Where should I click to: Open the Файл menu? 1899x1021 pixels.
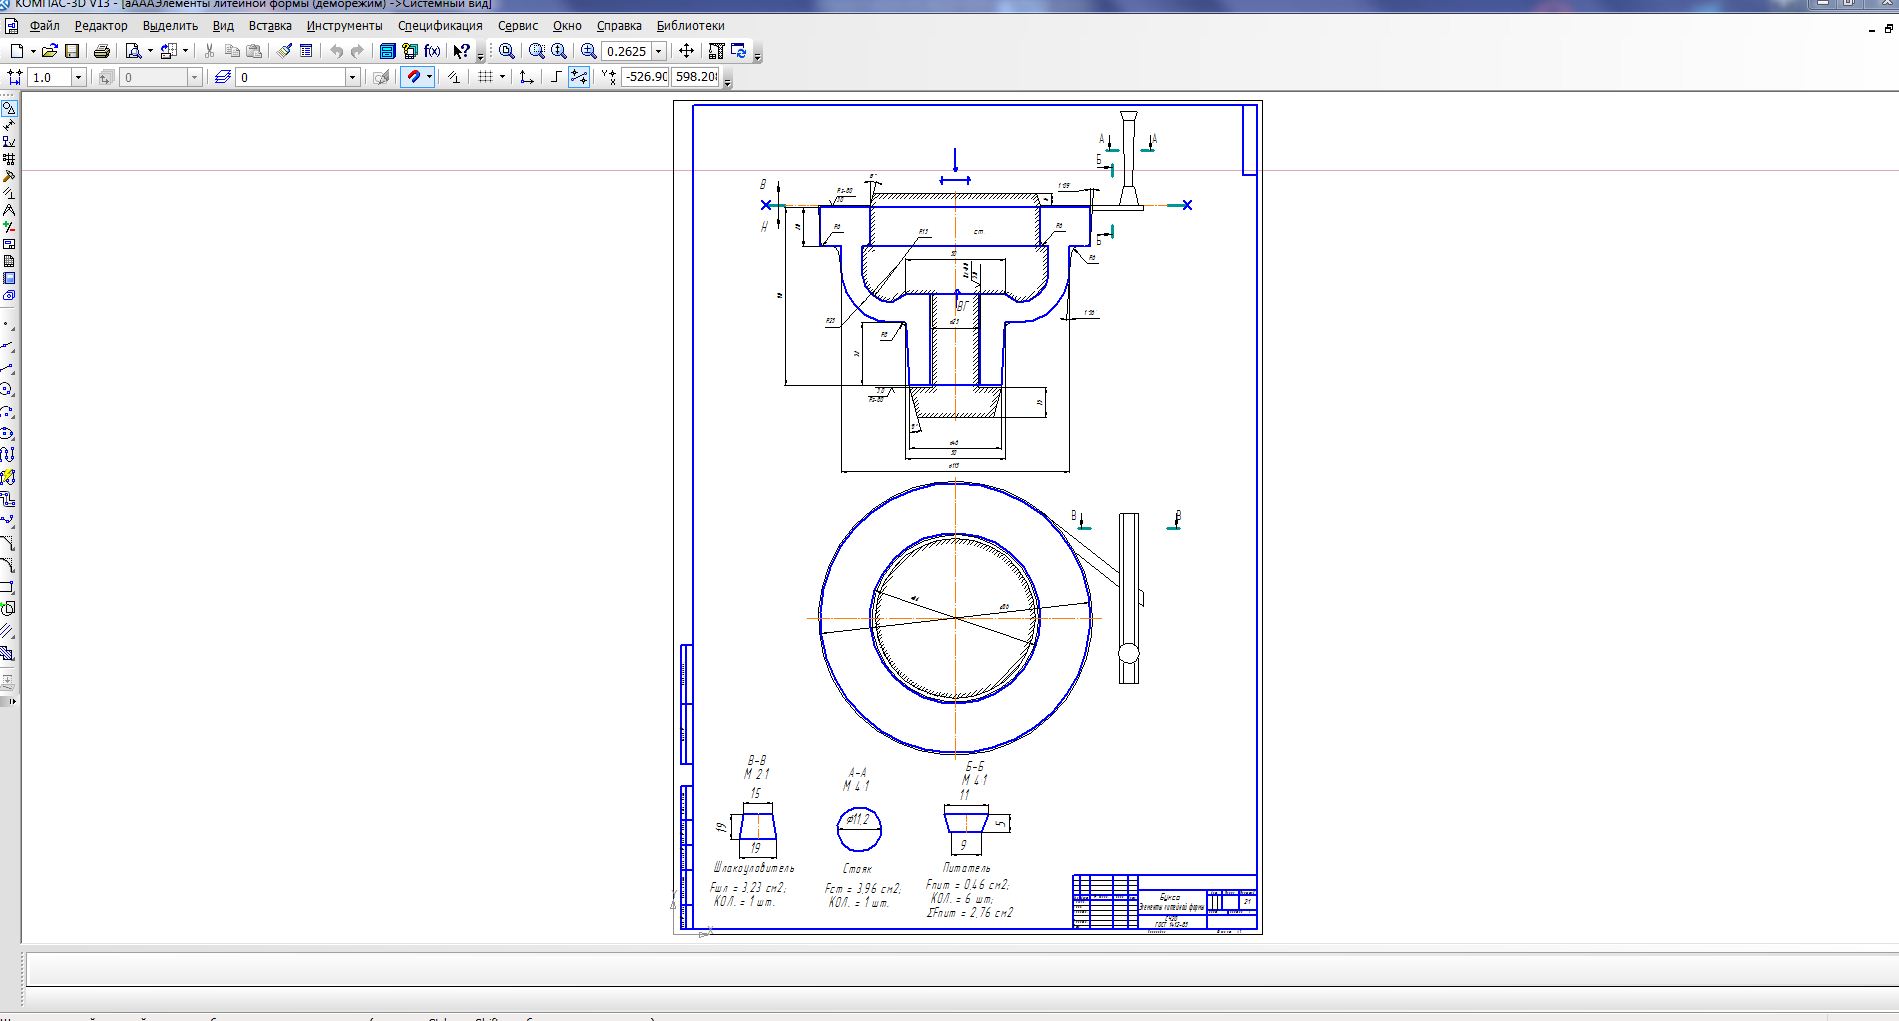pos(45,26)
